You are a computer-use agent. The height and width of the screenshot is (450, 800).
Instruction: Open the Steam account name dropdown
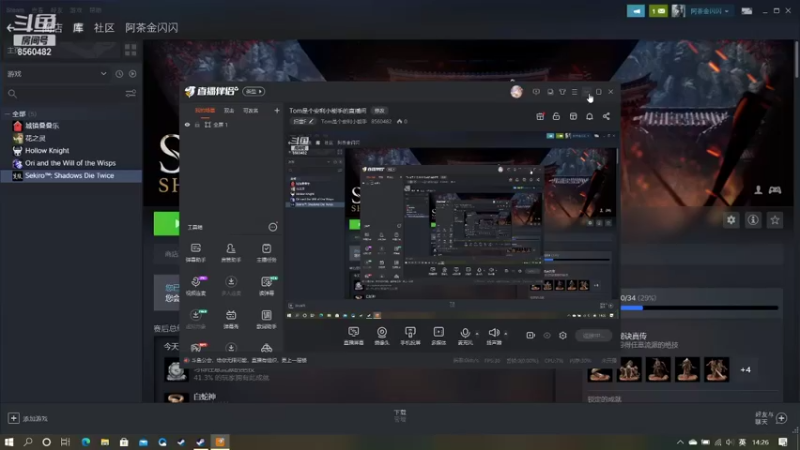709,11
